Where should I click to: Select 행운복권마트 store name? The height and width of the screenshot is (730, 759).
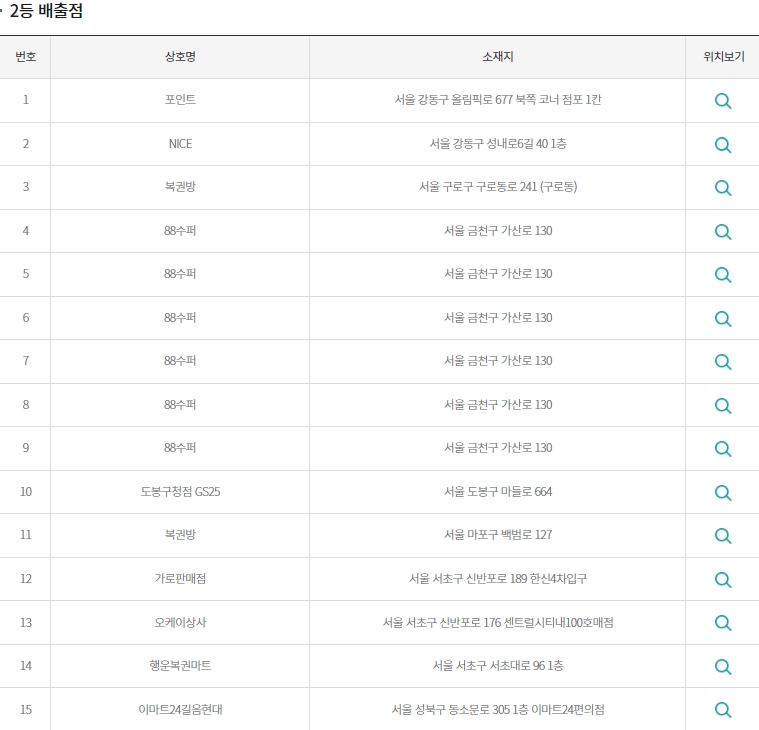pos(180,666)
